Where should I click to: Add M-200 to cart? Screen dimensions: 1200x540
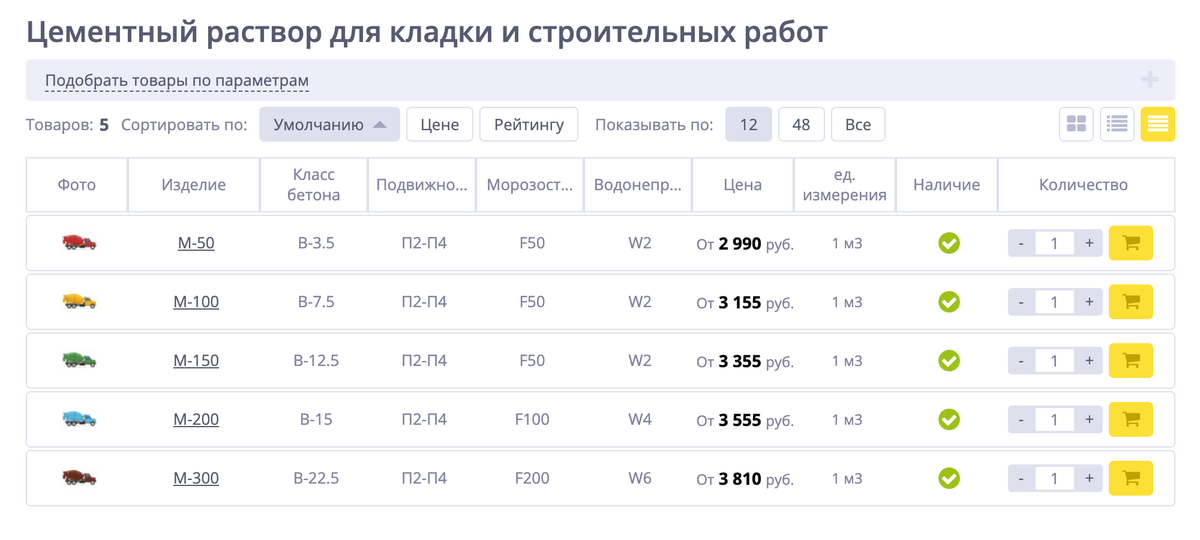1131,420
